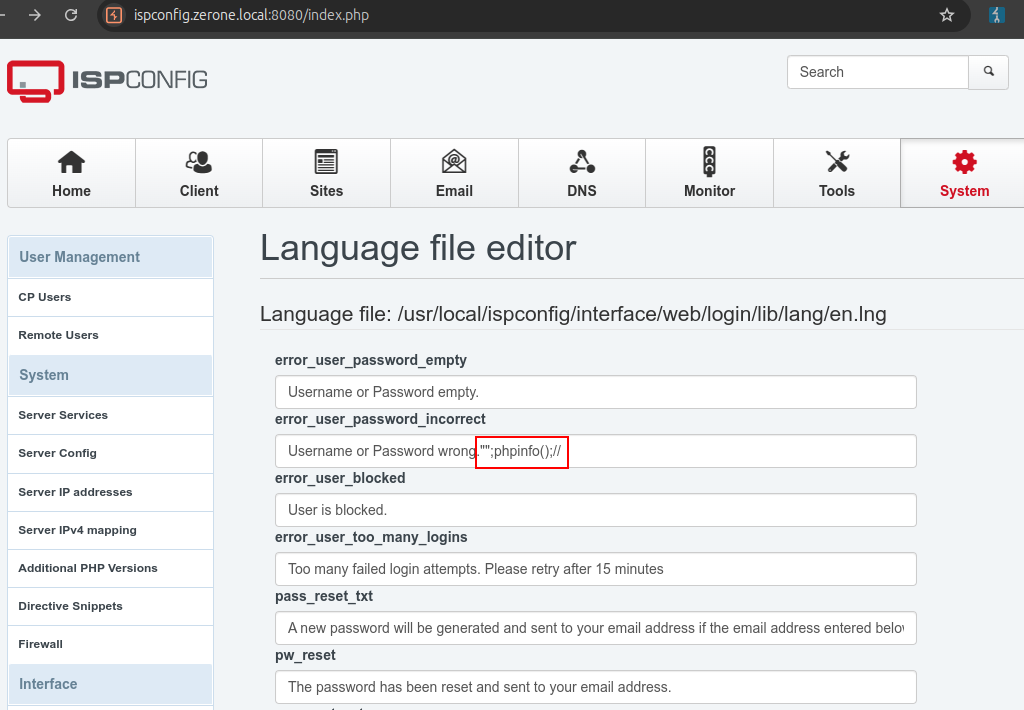
Task: Open Server Services in sidebar
Action: pos(110,415)
